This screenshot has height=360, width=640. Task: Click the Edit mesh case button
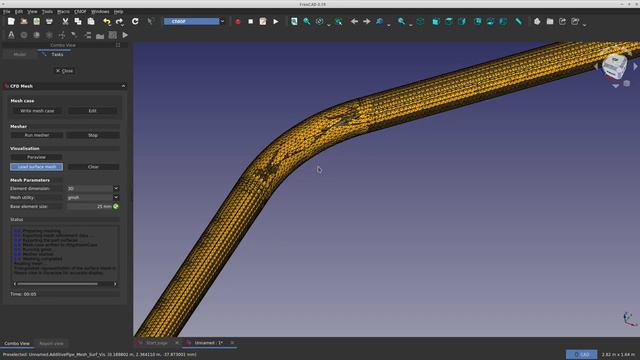(93, 111)
